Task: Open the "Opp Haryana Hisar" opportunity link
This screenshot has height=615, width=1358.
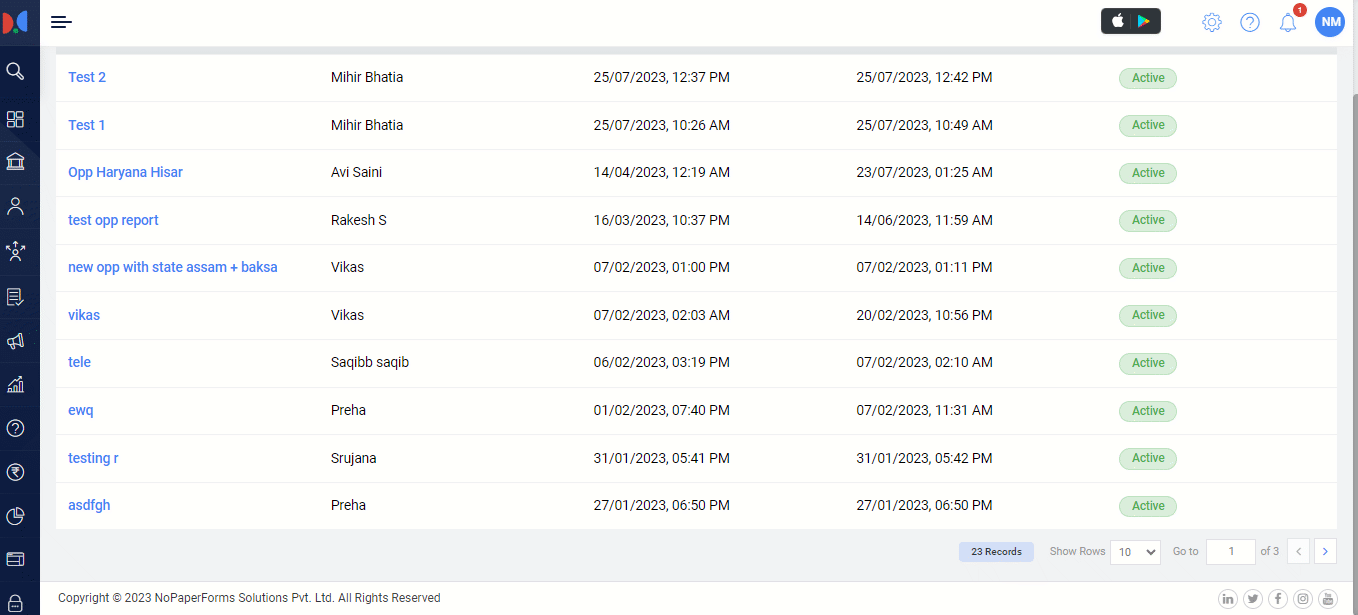Action: pyautogui.click(x=125, y=172)
